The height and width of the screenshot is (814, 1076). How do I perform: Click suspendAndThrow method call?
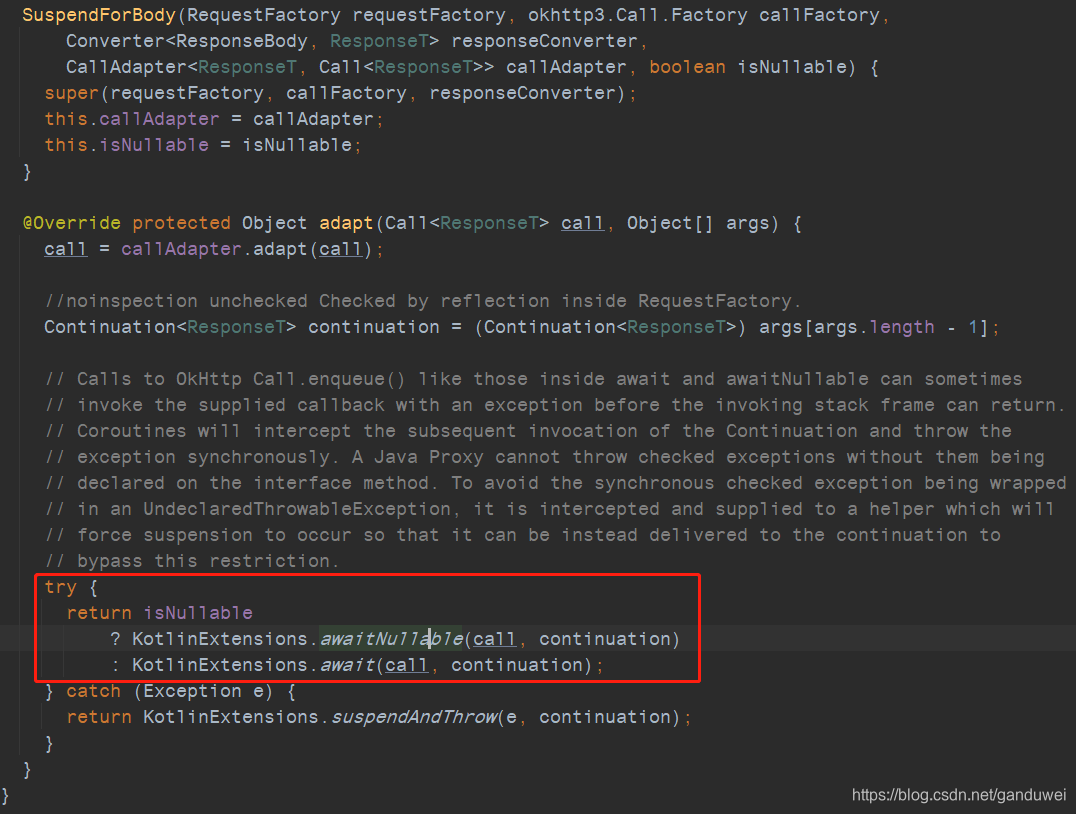click(414, 717)
